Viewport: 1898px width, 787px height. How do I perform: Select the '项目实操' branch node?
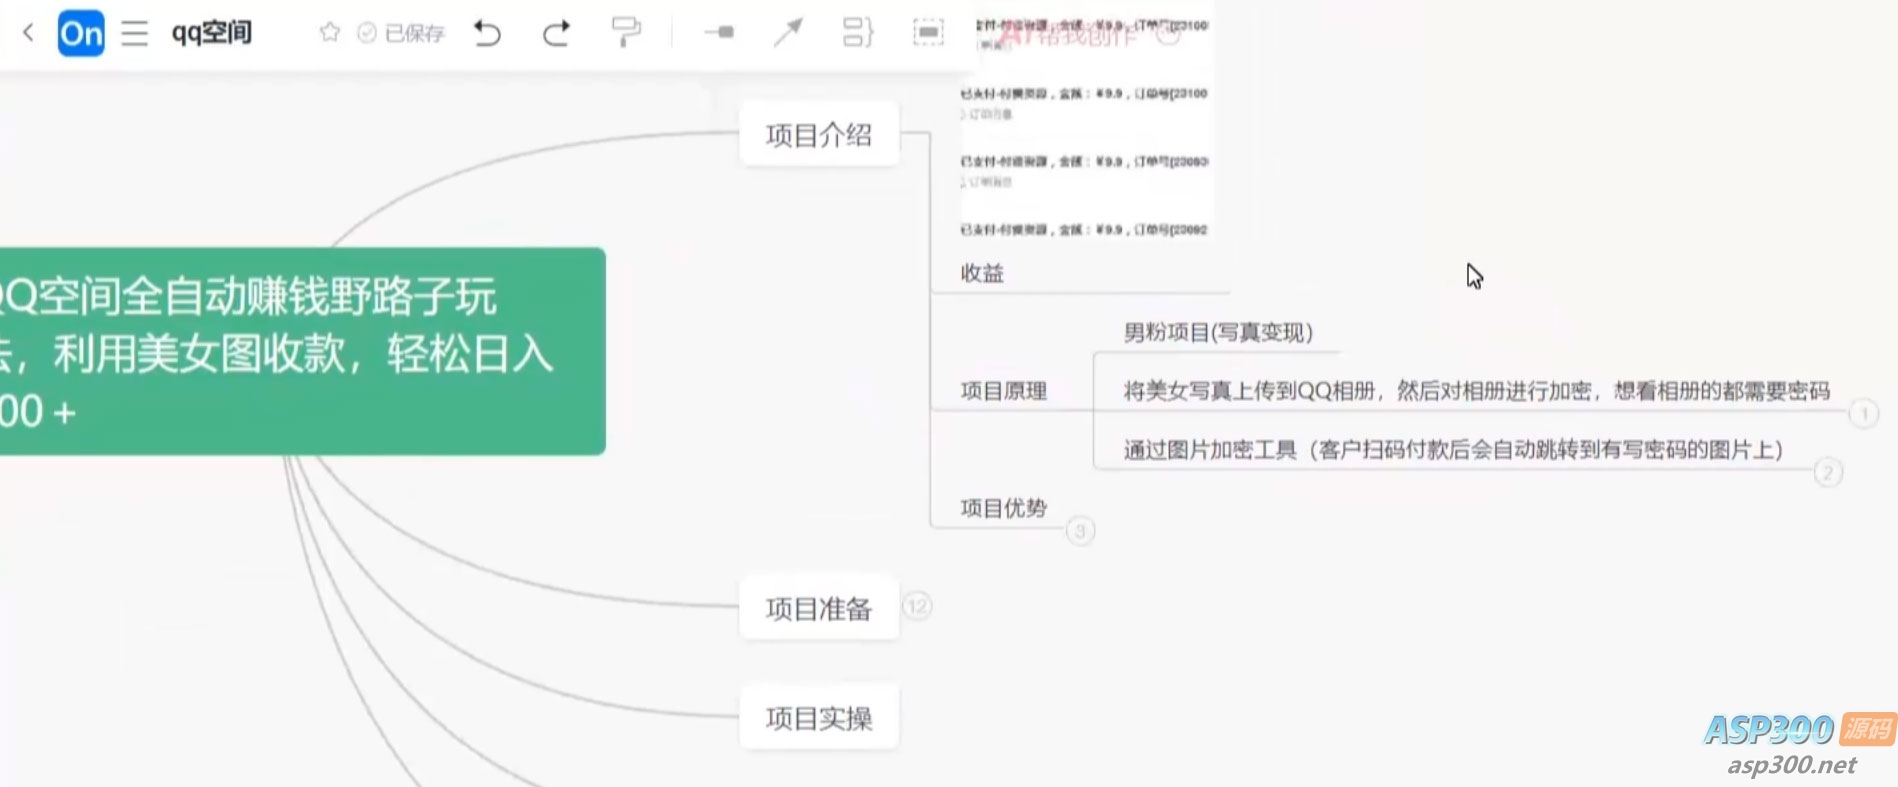[819, 718]
